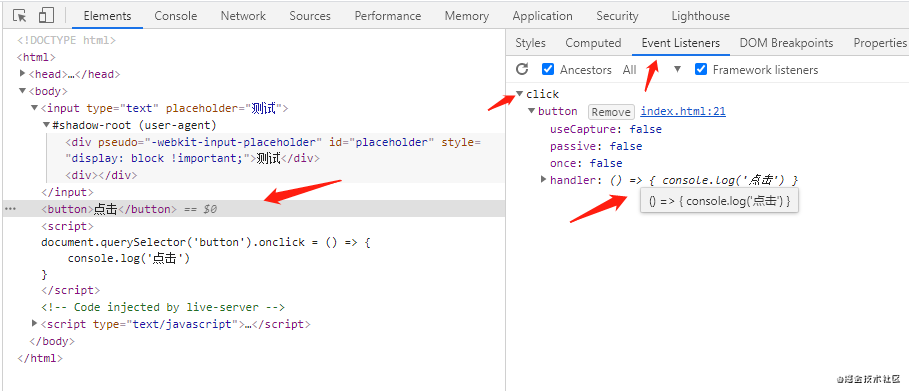
Task: Open the Memory tab
Action: pyautogui.click(x=468, y=16)
